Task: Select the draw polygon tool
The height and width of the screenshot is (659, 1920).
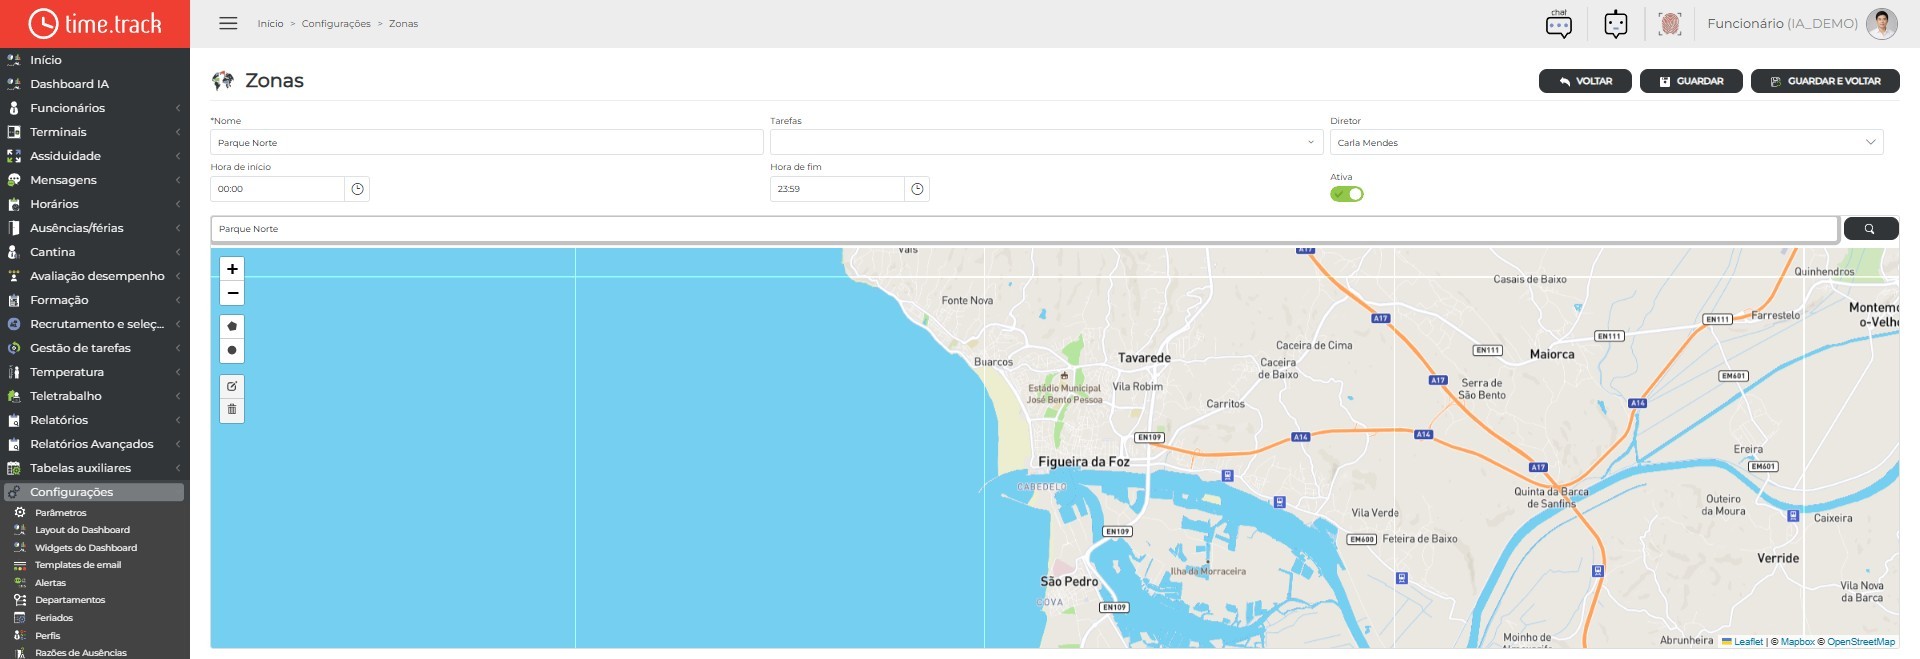Action: (232, 326)
